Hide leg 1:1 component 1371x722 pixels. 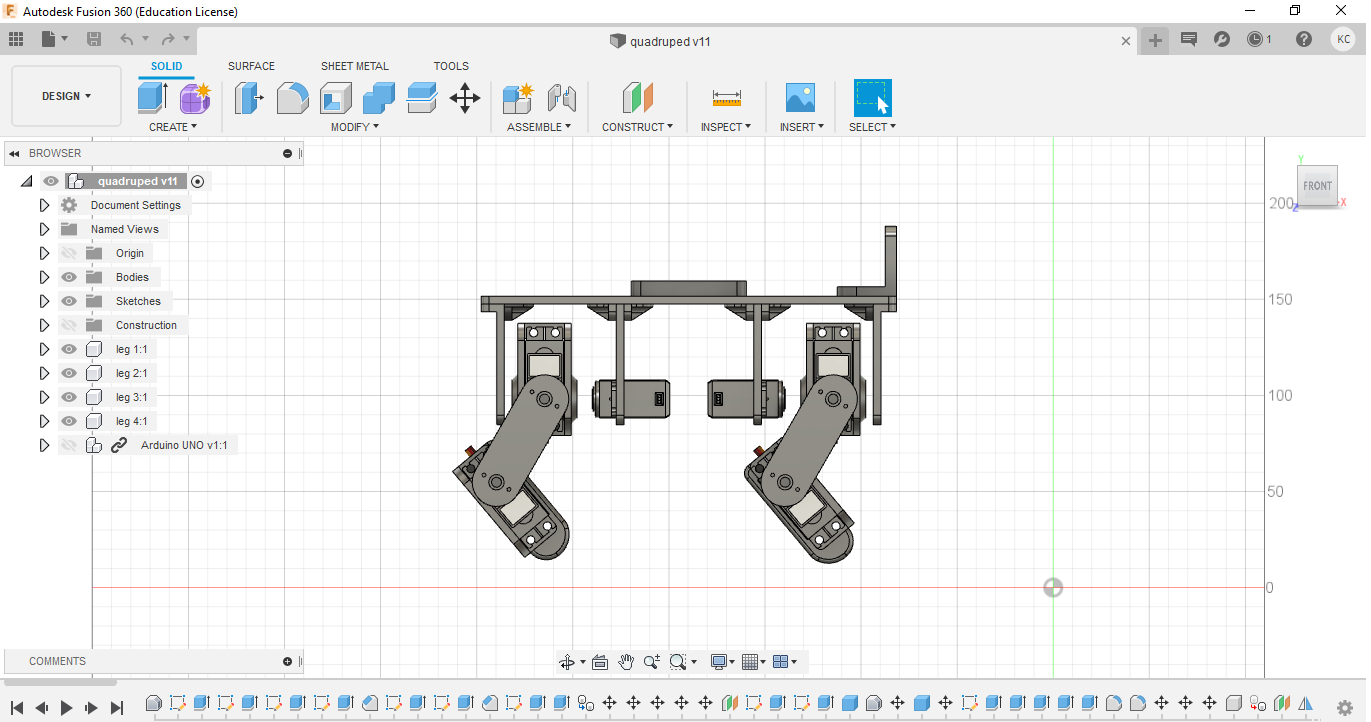(x=69, y=349)
